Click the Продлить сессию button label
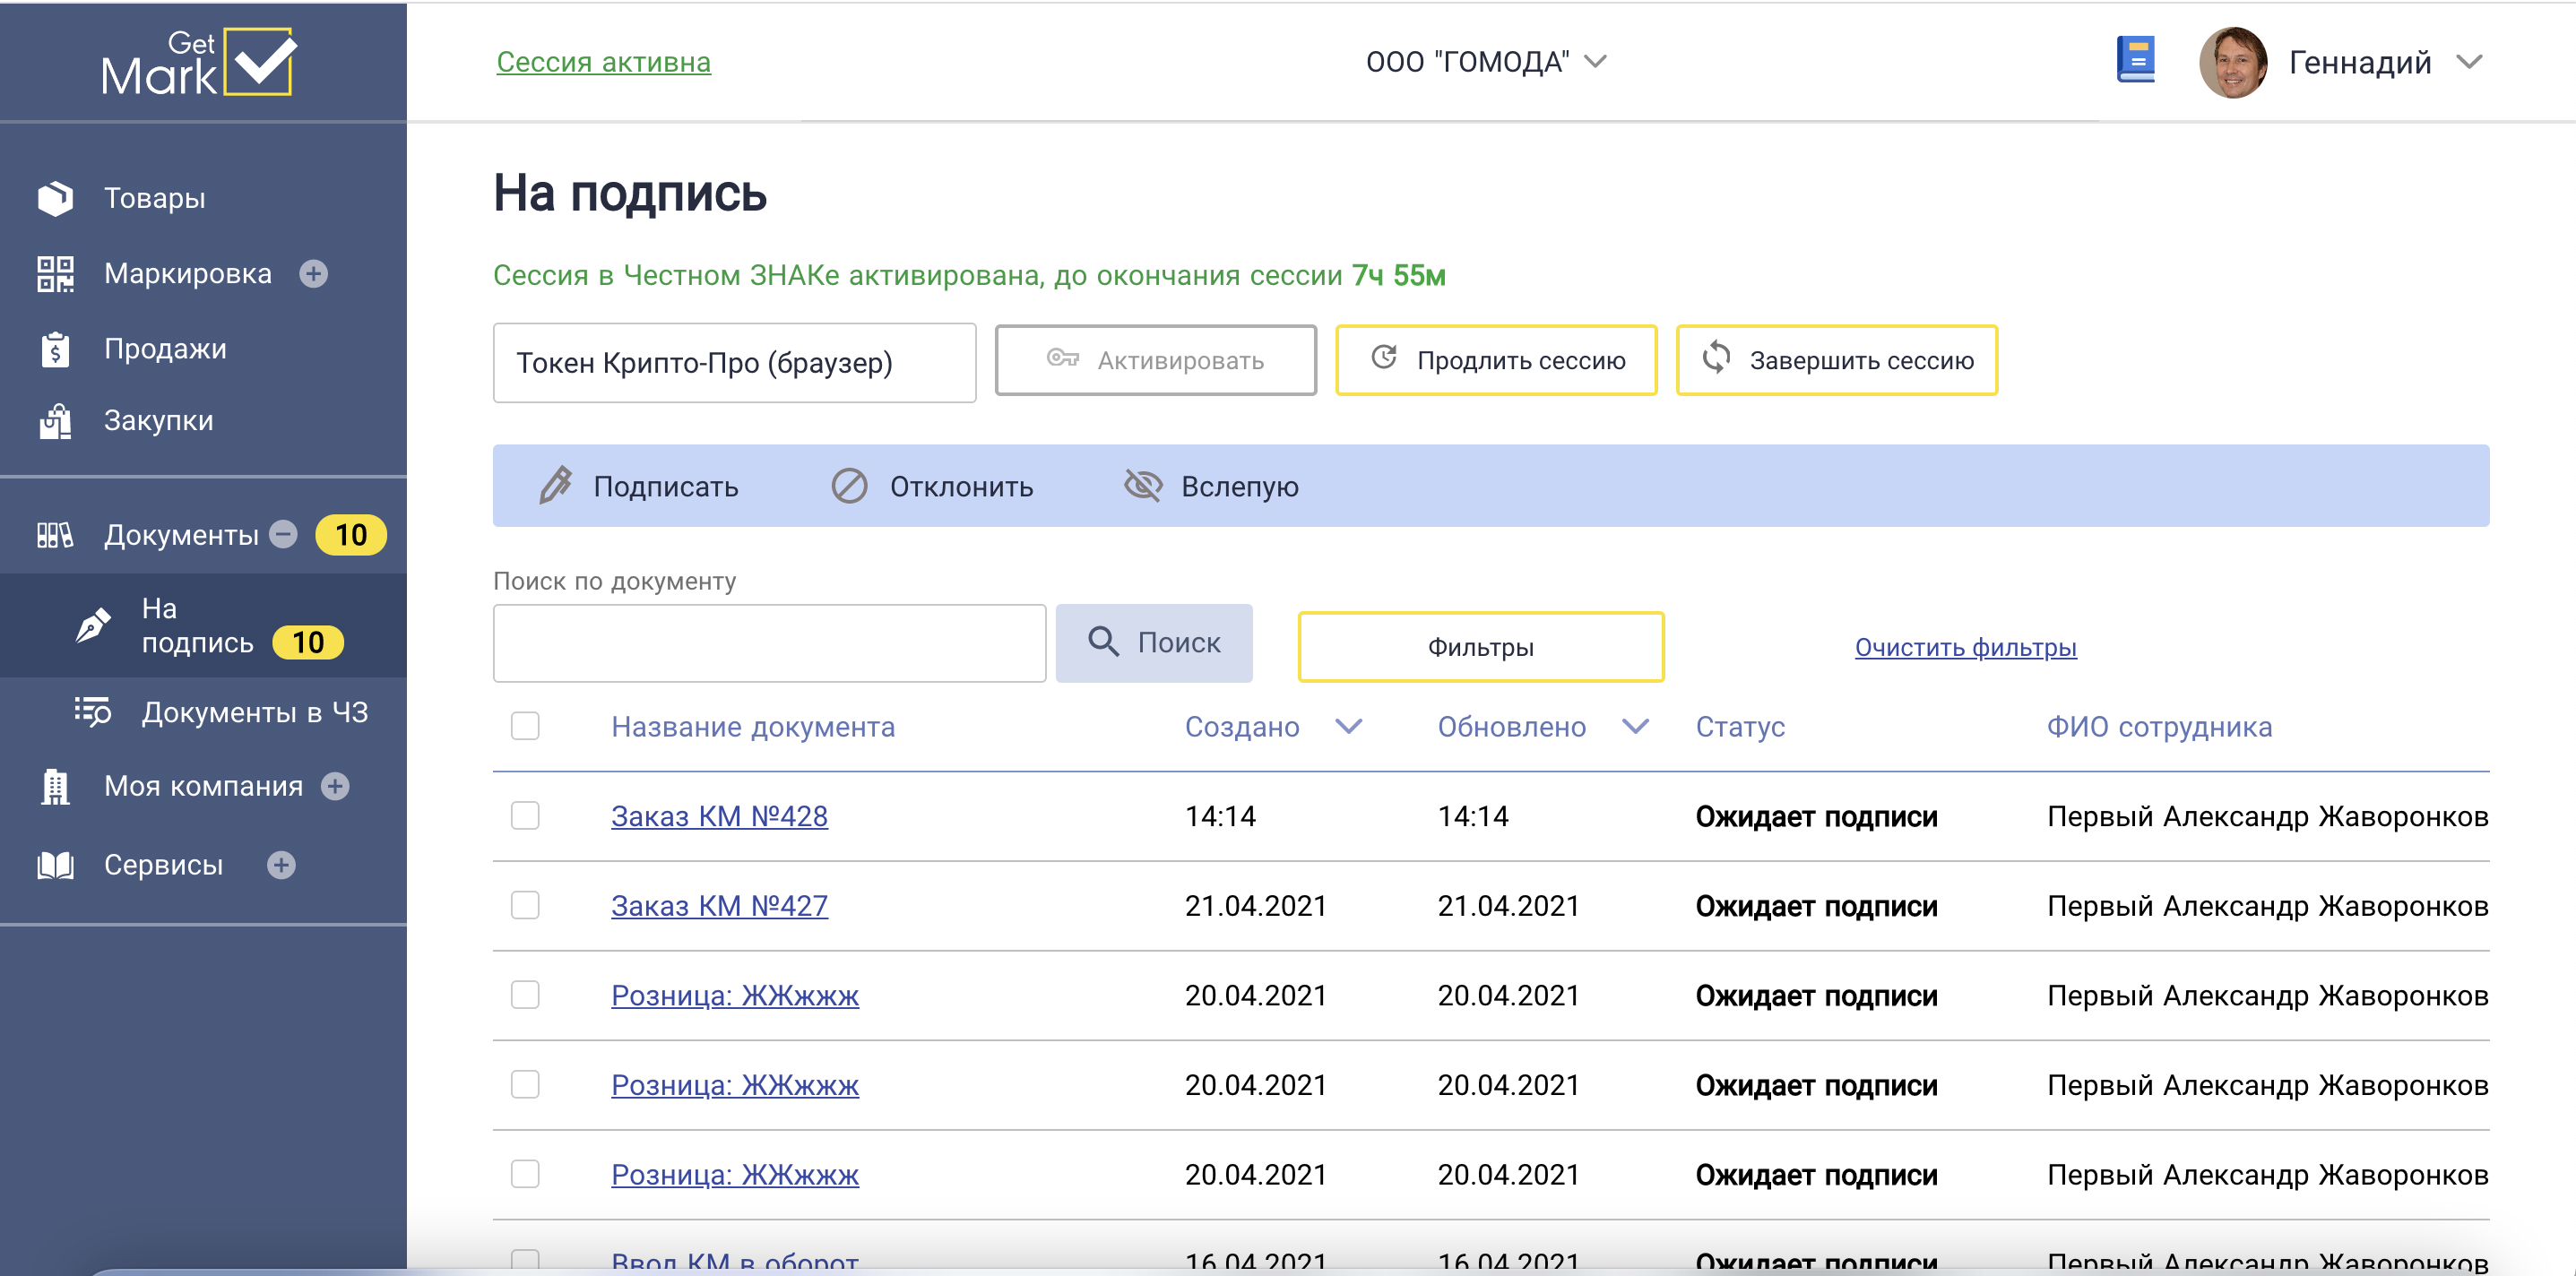The height and width of the screenshot is (1276, 2576). point(1521,360)
